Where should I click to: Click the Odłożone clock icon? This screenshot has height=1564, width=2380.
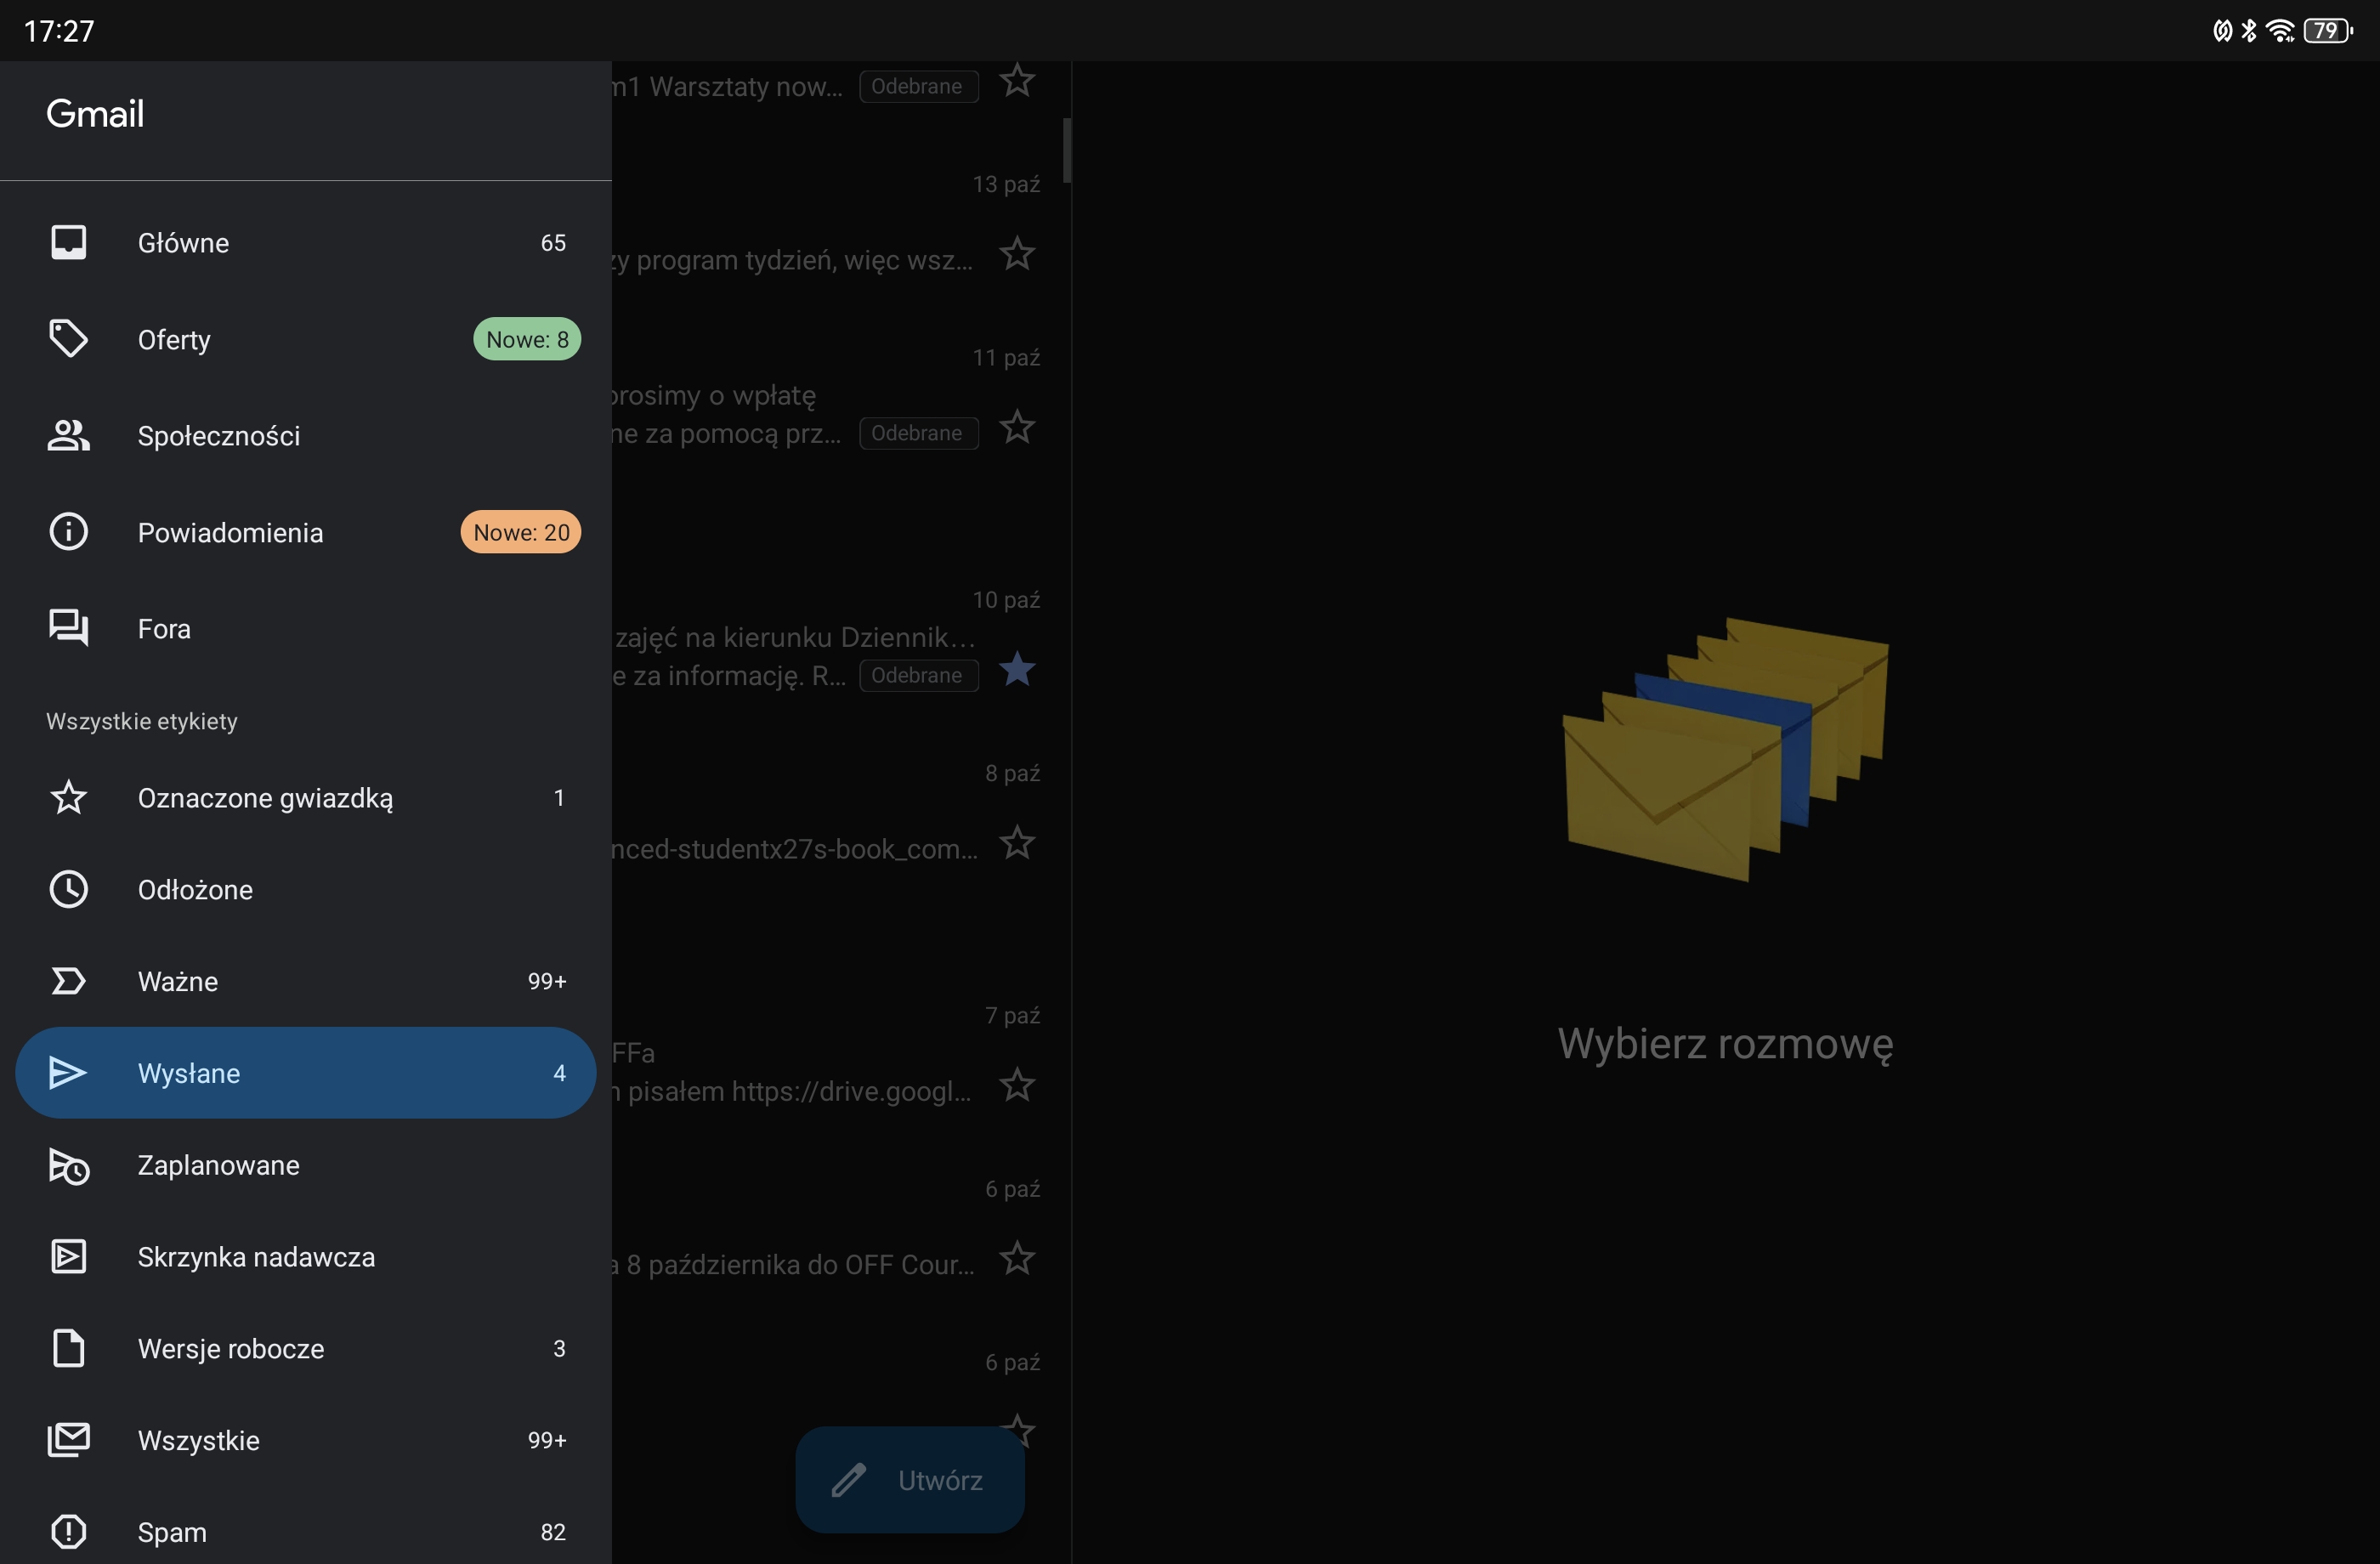pos(68,890)
